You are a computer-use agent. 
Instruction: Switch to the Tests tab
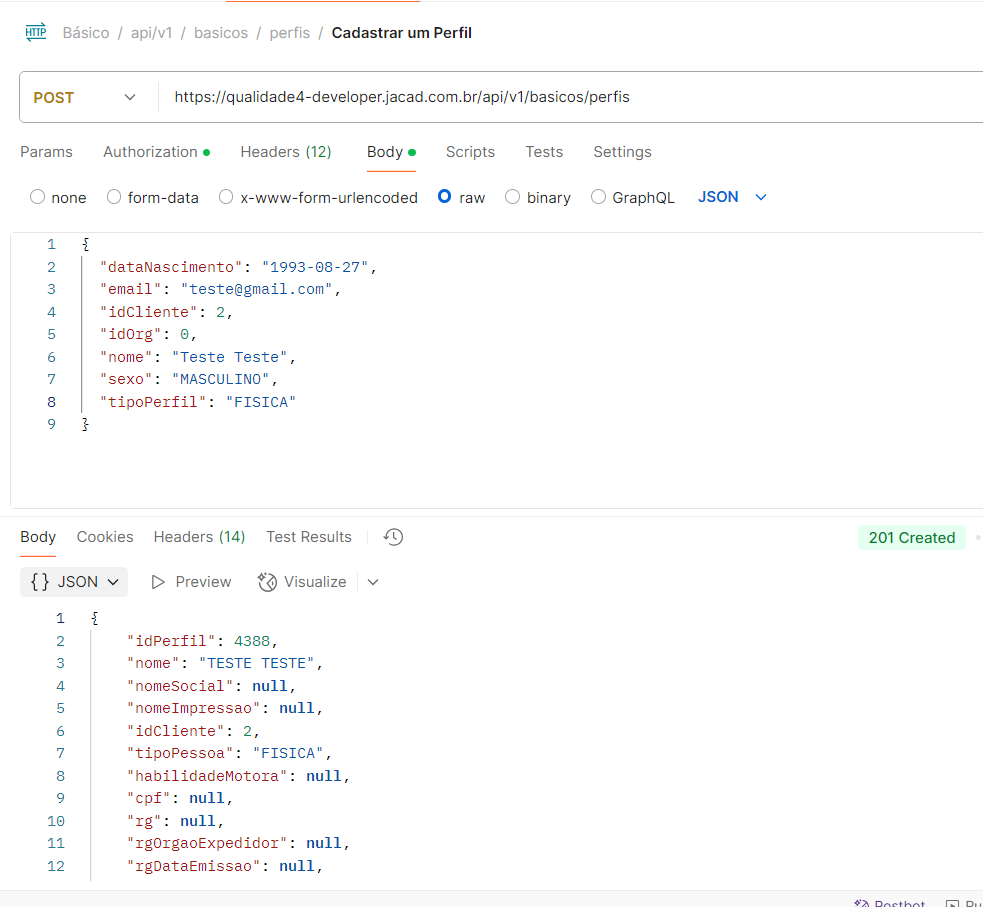click(x=544, y=152)
